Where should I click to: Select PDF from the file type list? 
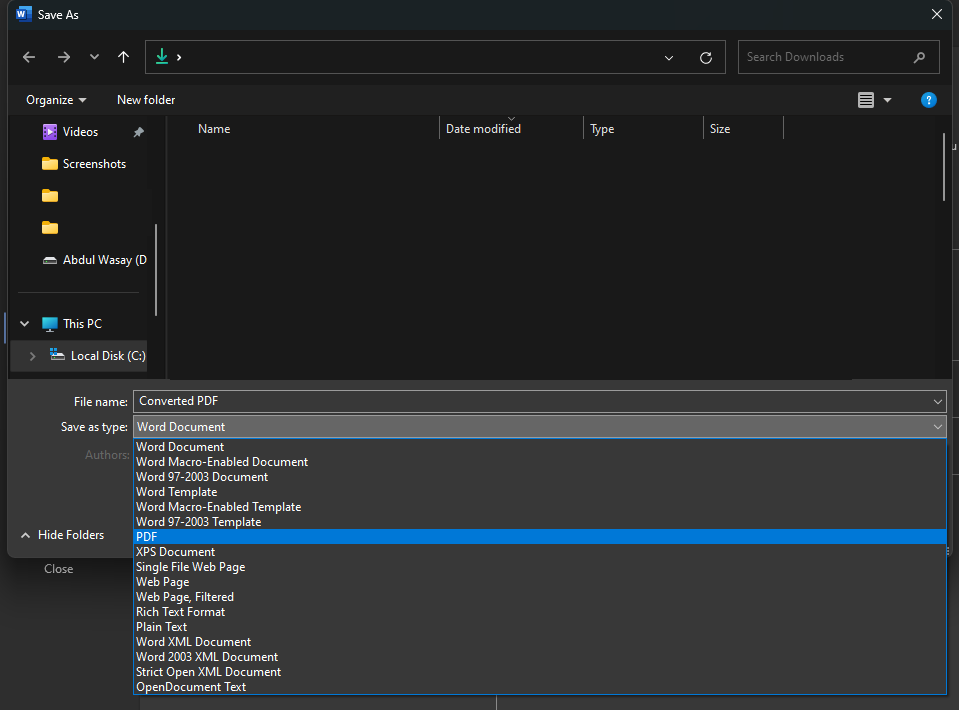tap(147, 537)
